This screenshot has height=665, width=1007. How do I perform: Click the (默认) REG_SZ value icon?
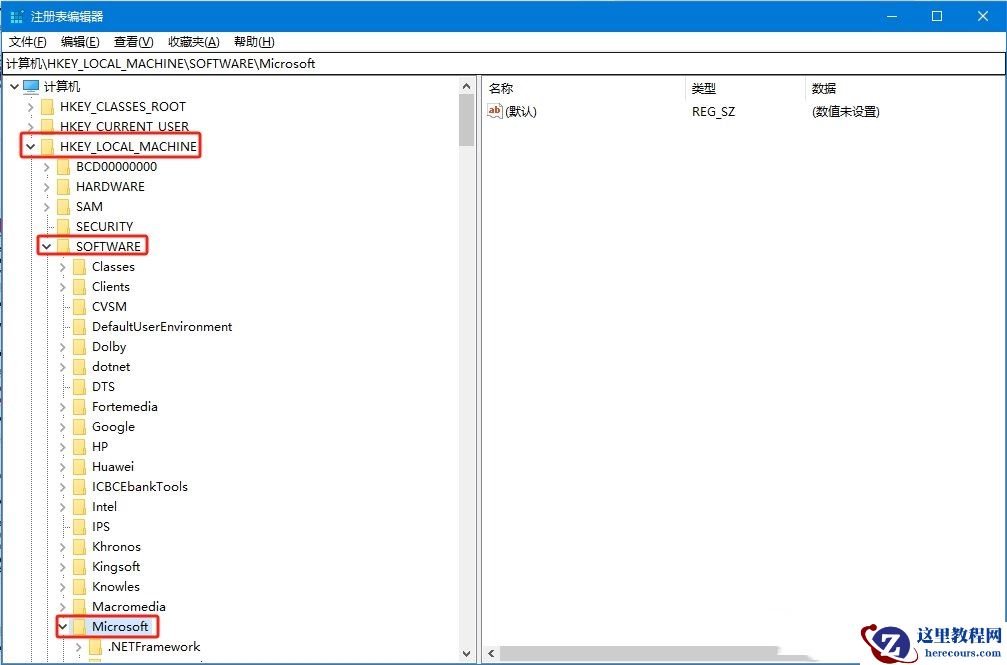click(x=496, y=111)
